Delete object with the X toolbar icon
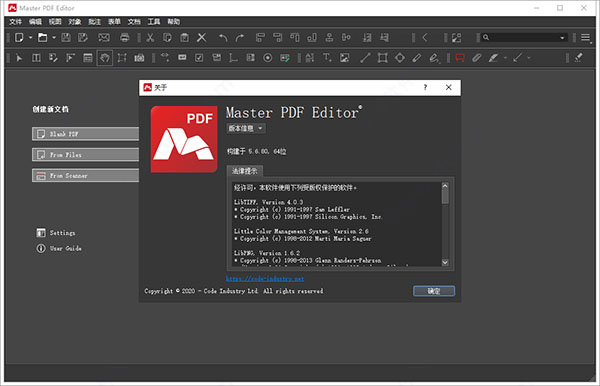Image resolution: width=600 pixels, height=386 pixels. coord(201,37)
